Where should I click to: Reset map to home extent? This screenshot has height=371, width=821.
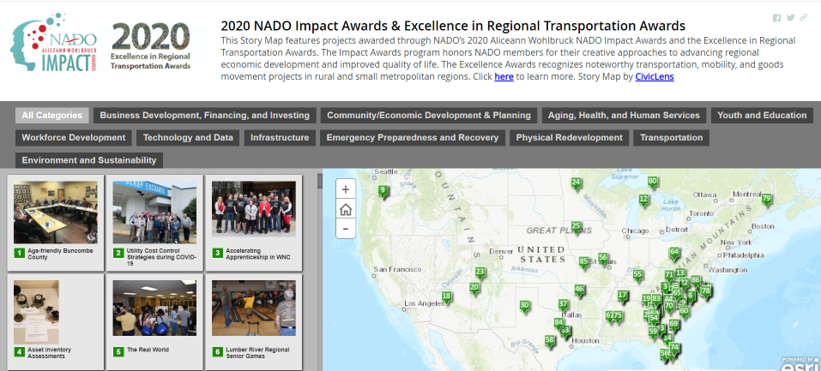[345, 209]
